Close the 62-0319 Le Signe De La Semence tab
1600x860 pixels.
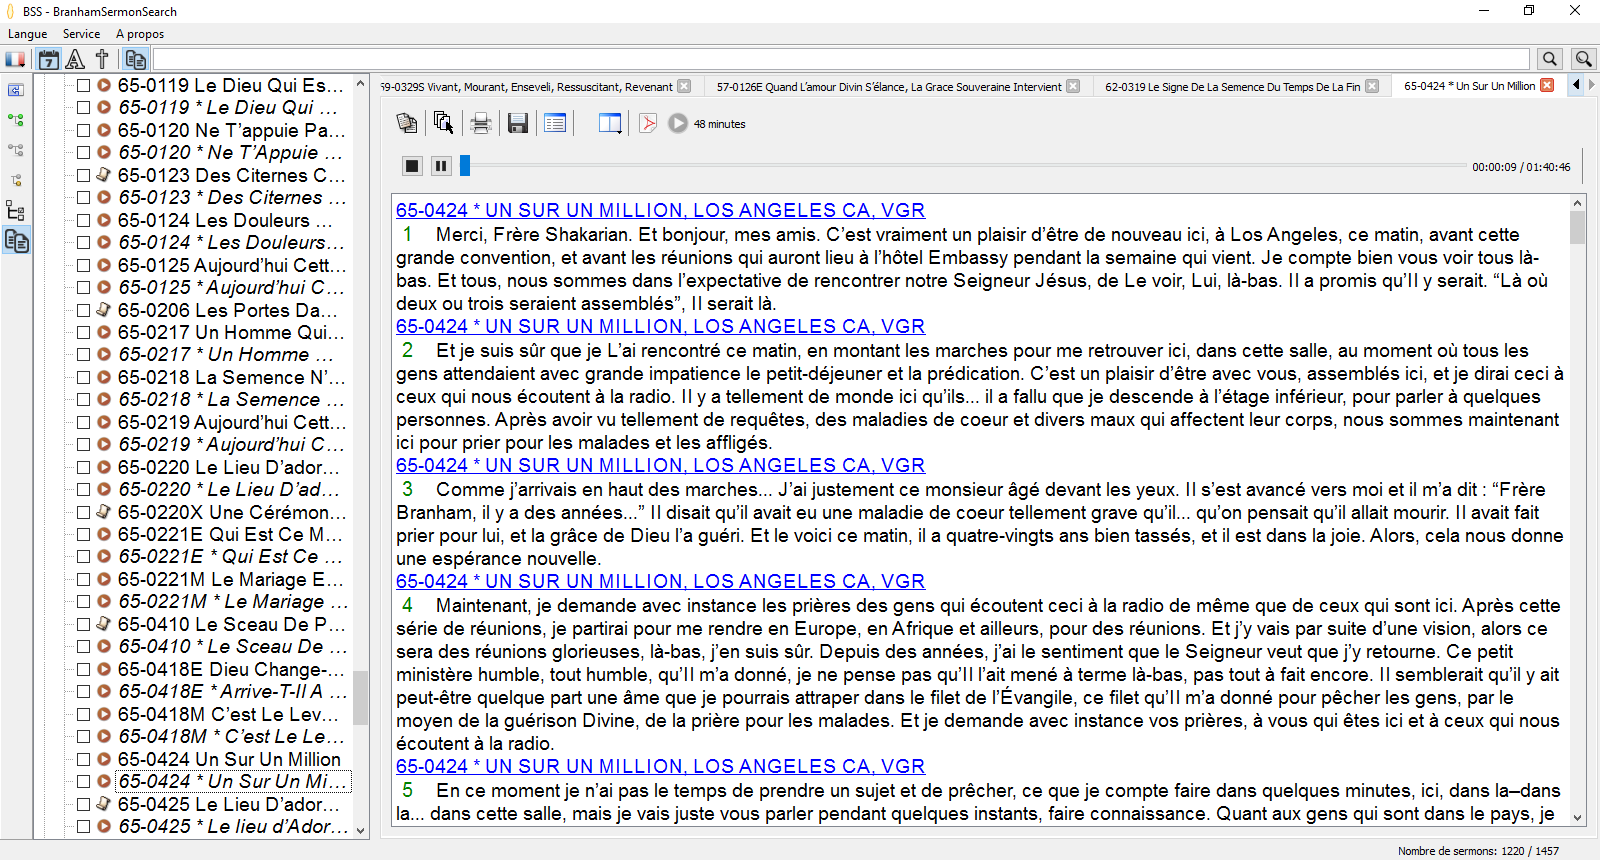1372,86
